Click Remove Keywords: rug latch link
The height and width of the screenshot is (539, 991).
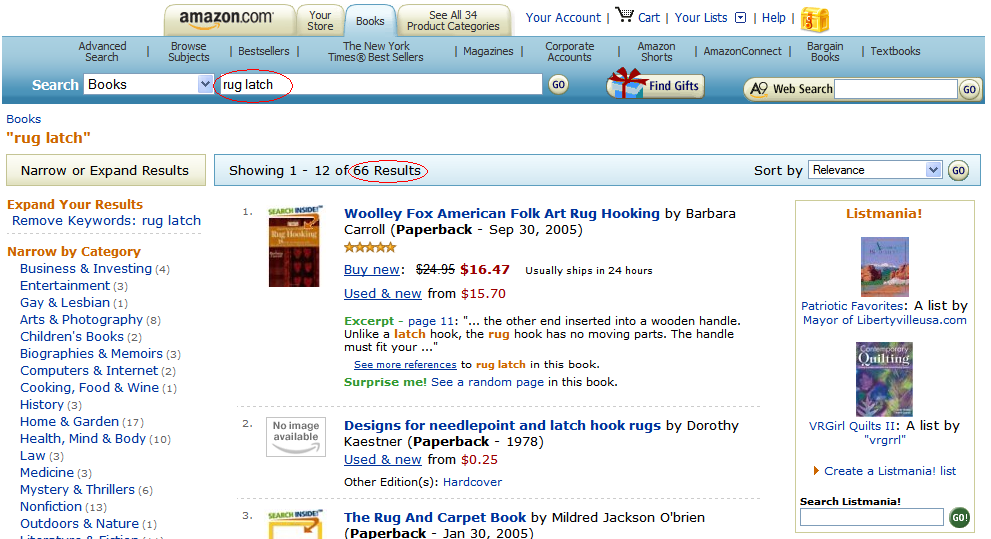coord(106,221)
